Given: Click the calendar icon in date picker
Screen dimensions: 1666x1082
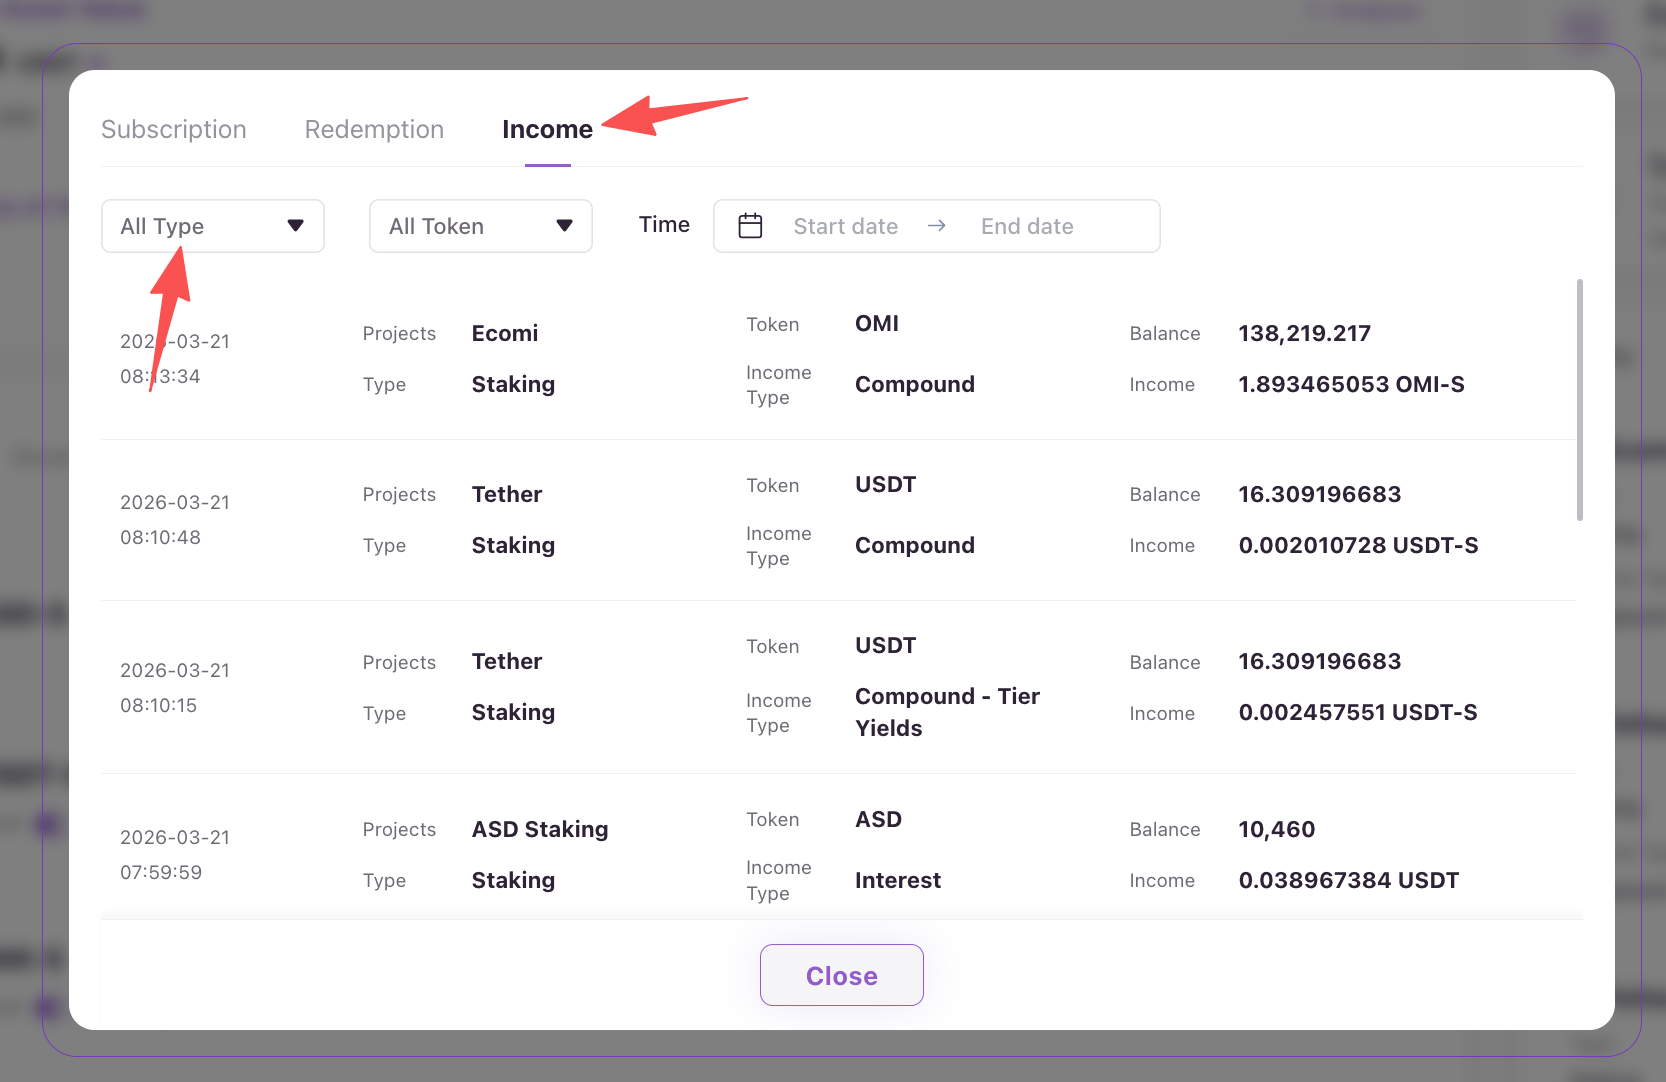Looking at the screenshot, I should coord(750,226).
